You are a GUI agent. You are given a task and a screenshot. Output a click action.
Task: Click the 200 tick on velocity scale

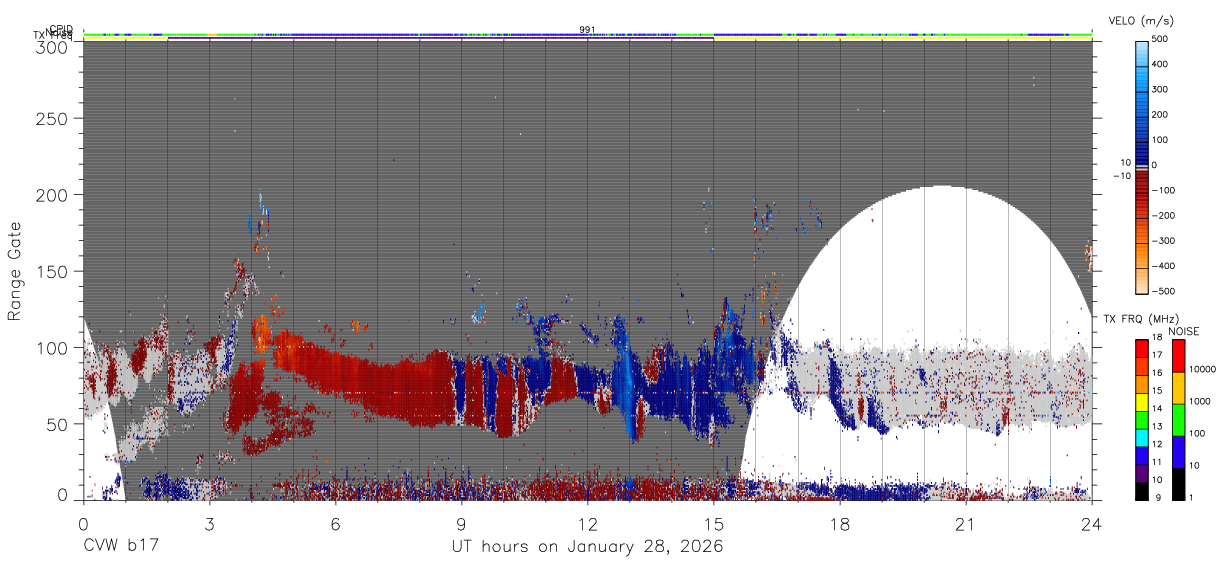pyautogui.click(x=1161, y=115)
